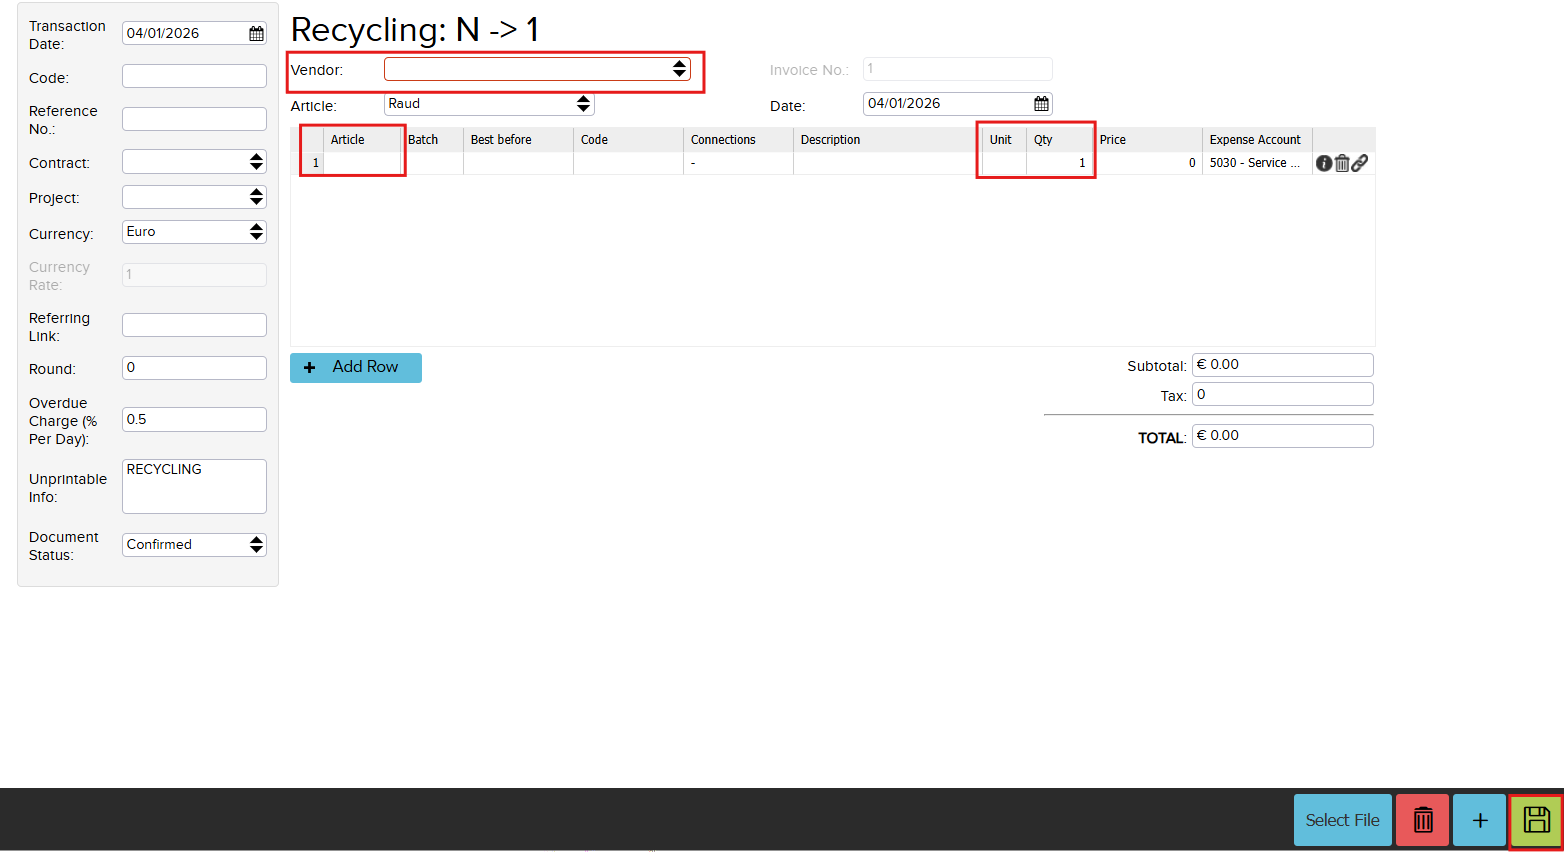1564x852 pixels.
Task: Click the blue plus new document button
Action: (x=1479, y=821)
